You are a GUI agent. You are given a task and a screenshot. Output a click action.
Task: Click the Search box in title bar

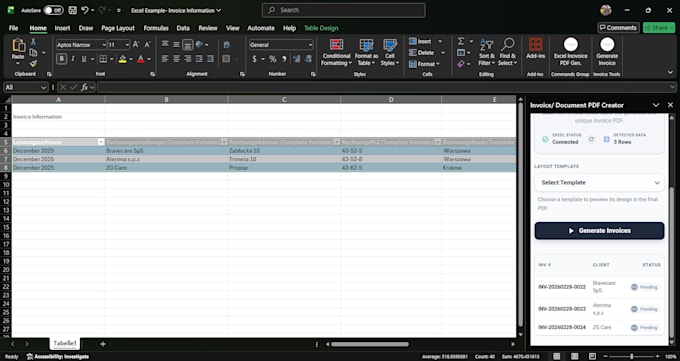pos(343,10)
